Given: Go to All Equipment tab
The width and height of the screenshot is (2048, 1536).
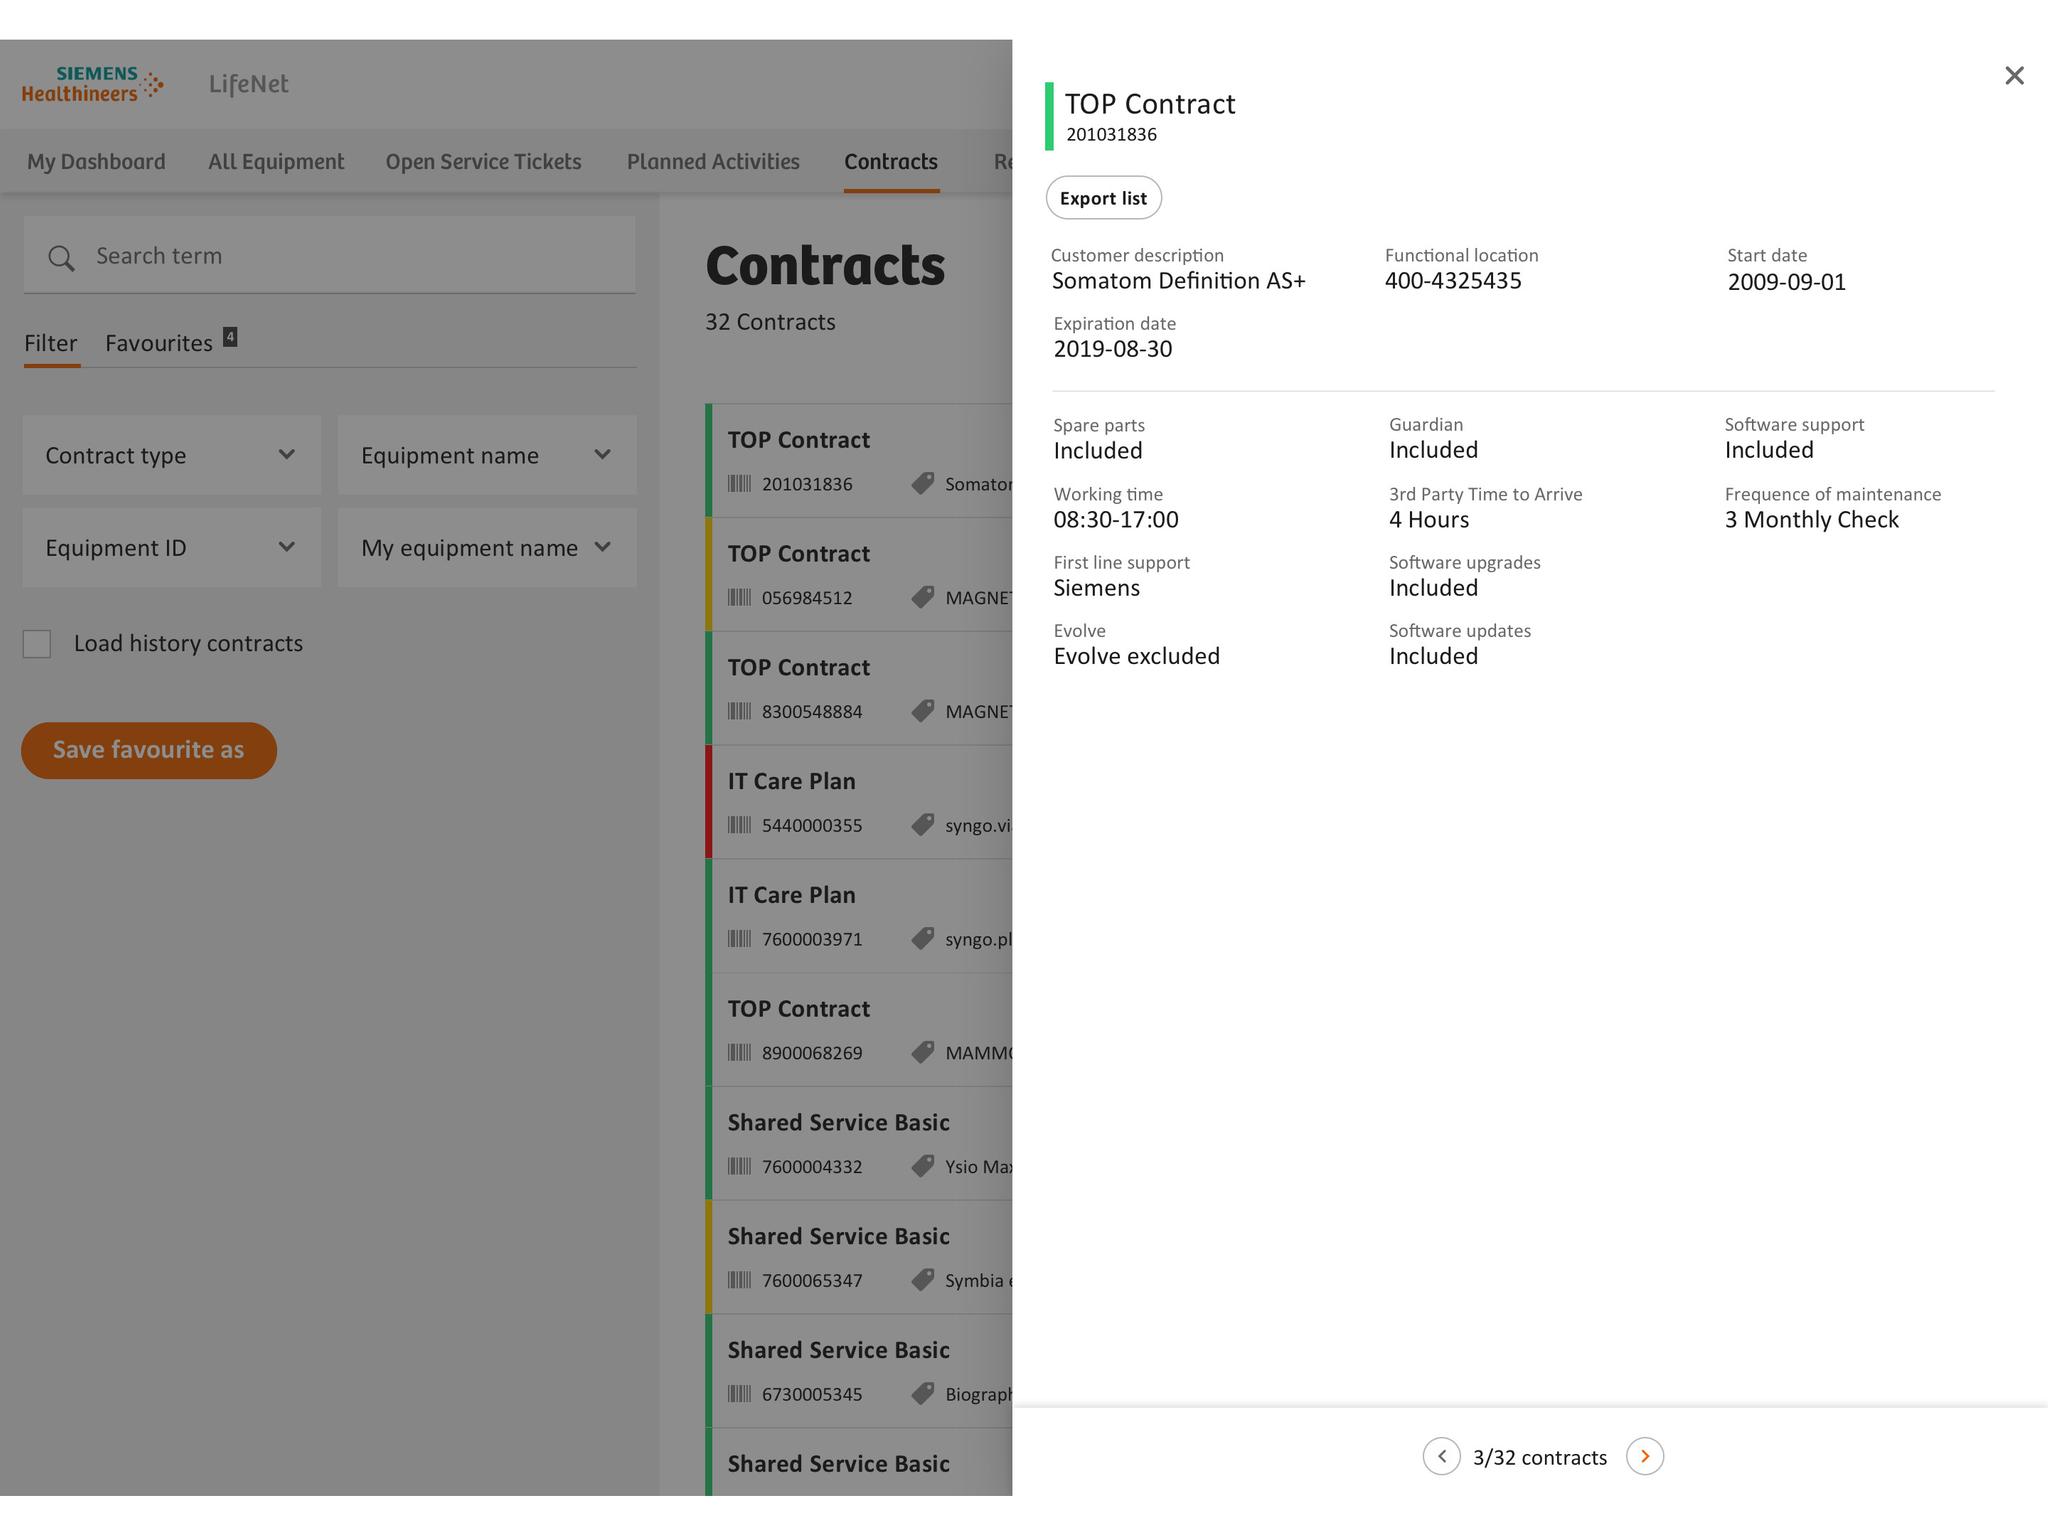Looking at the screenshot, I should click(x=276, y=162).
